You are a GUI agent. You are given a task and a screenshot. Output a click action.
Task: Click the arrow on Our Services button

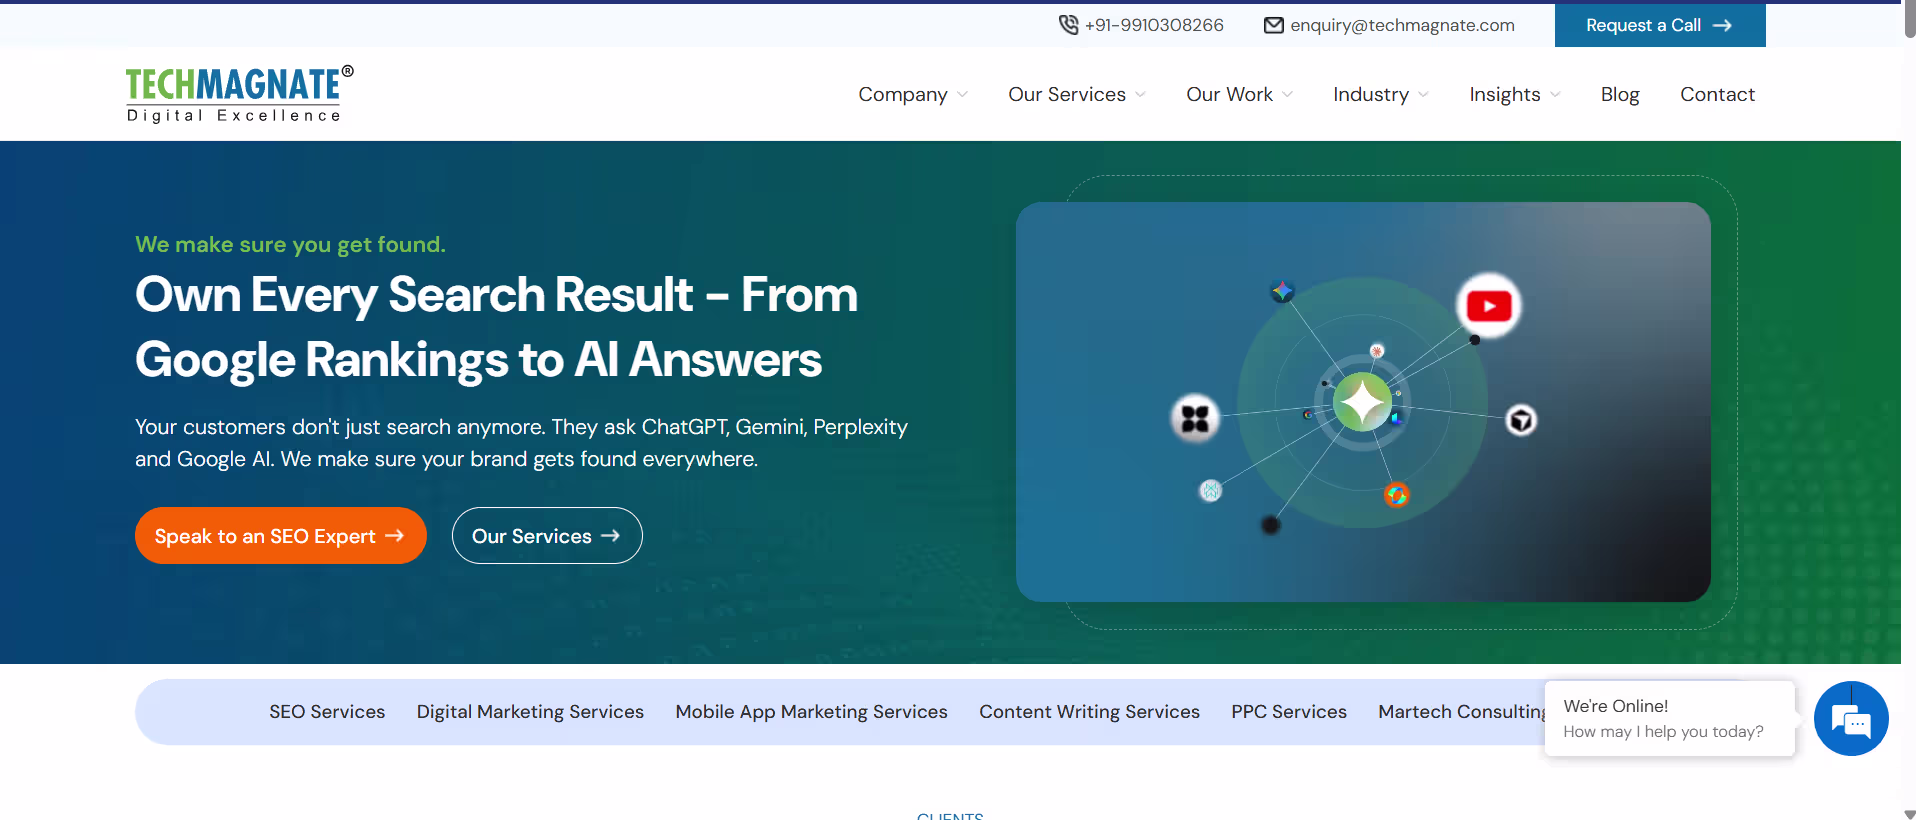coord(610,536)
